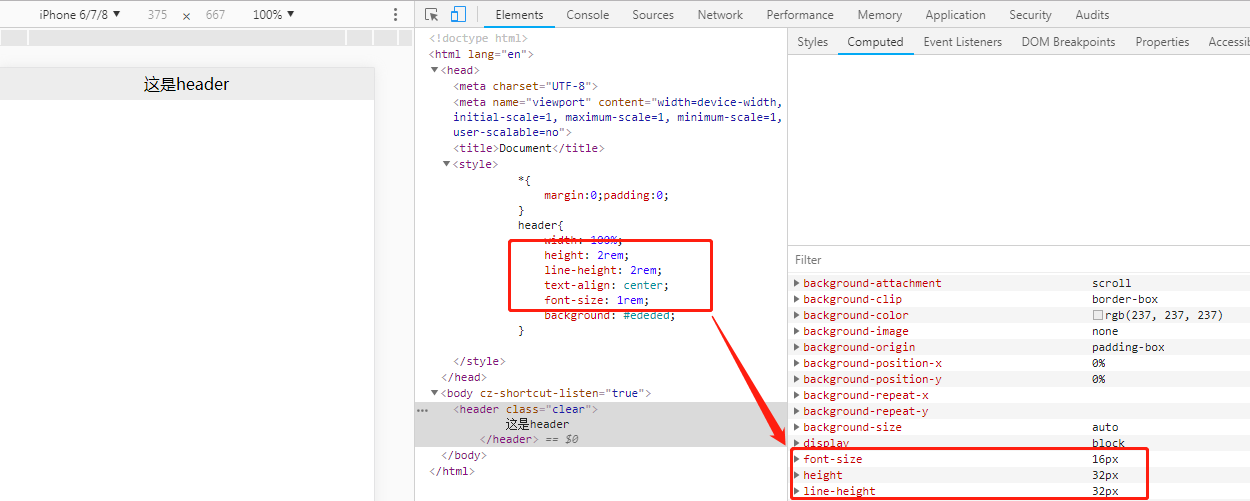1250x501 pixels.
Task: Open the Event Listeners subtab
Action: click(x=962, y=42)
